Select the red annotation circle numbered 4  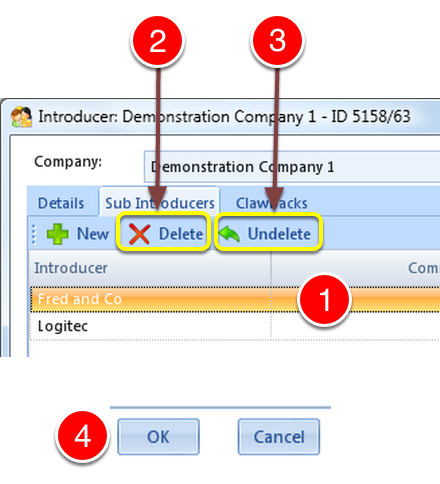coord(82,436)
